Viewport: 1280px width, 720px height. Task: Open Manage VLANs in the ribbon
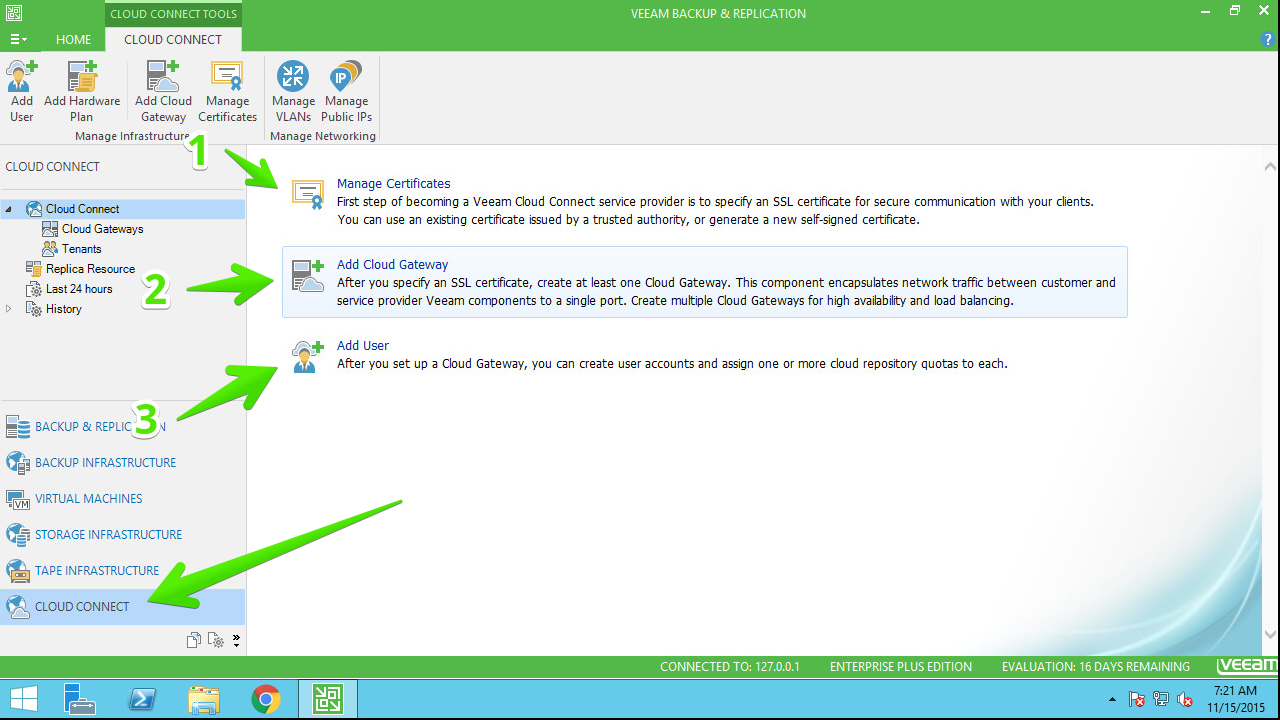[293, 91]
